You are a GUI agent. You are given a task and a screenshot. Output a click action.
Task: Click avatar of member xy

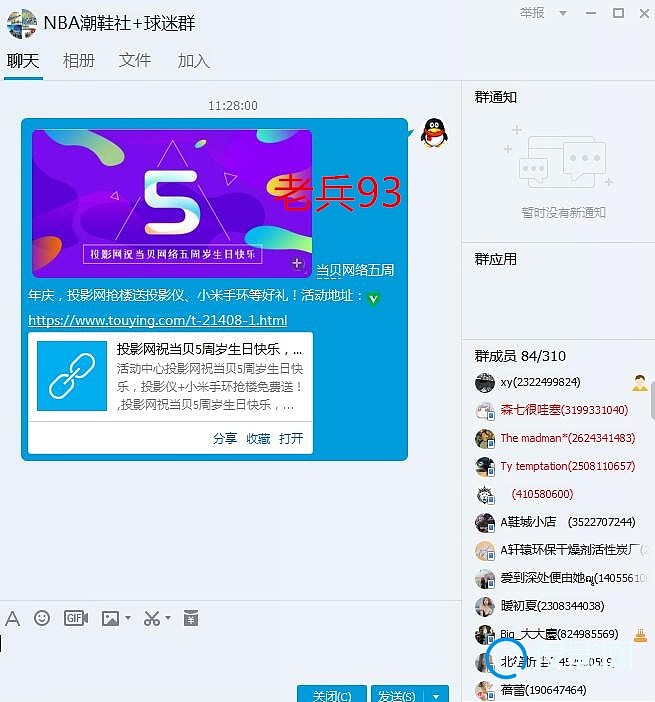pyautogui.click(x=485, y=383)
